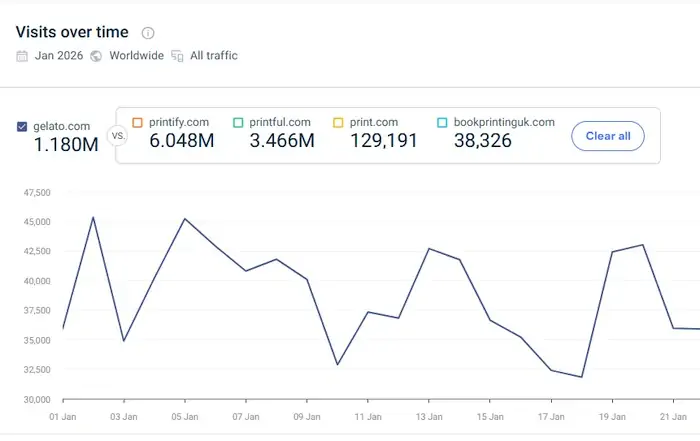
Task: Uncheck the gelato.com checkbox
Action: point(22,127)
